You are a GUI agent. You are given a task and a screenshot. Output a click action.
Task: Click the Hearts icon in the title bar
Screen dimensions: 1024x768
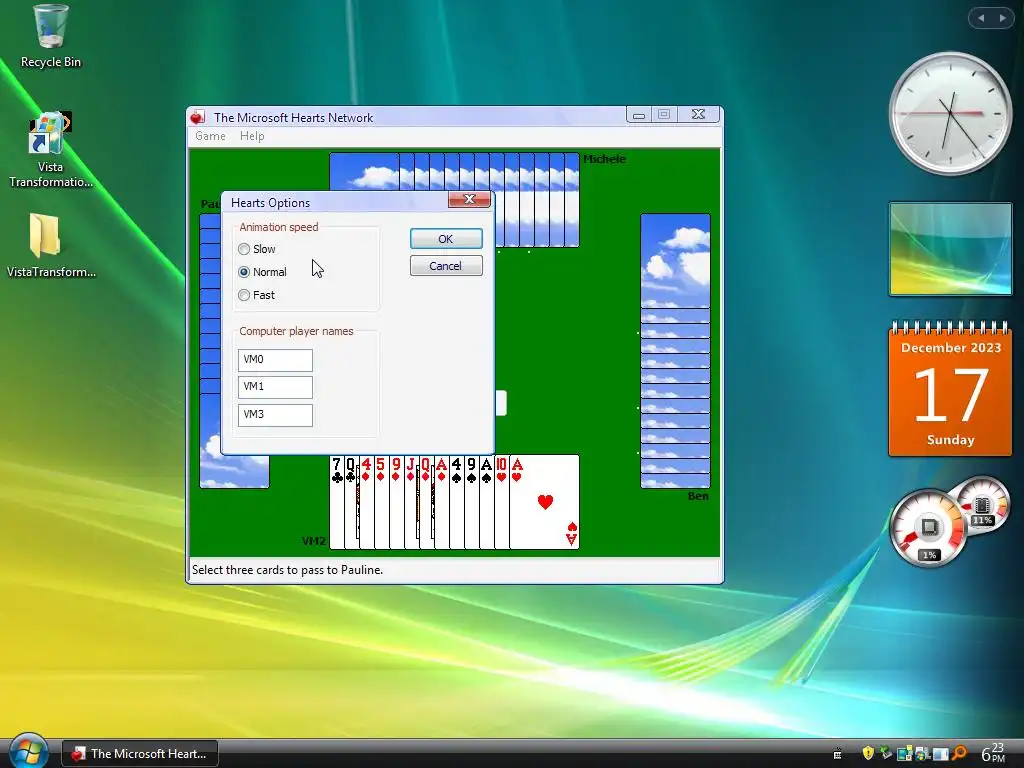coord(198,118)
